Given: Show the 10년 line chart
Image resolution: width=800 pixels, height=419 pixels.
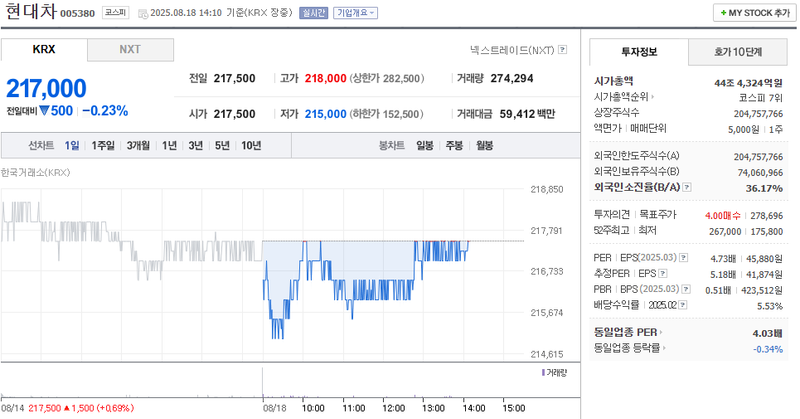Looking at the screenshot, I should tap(251, 145).
